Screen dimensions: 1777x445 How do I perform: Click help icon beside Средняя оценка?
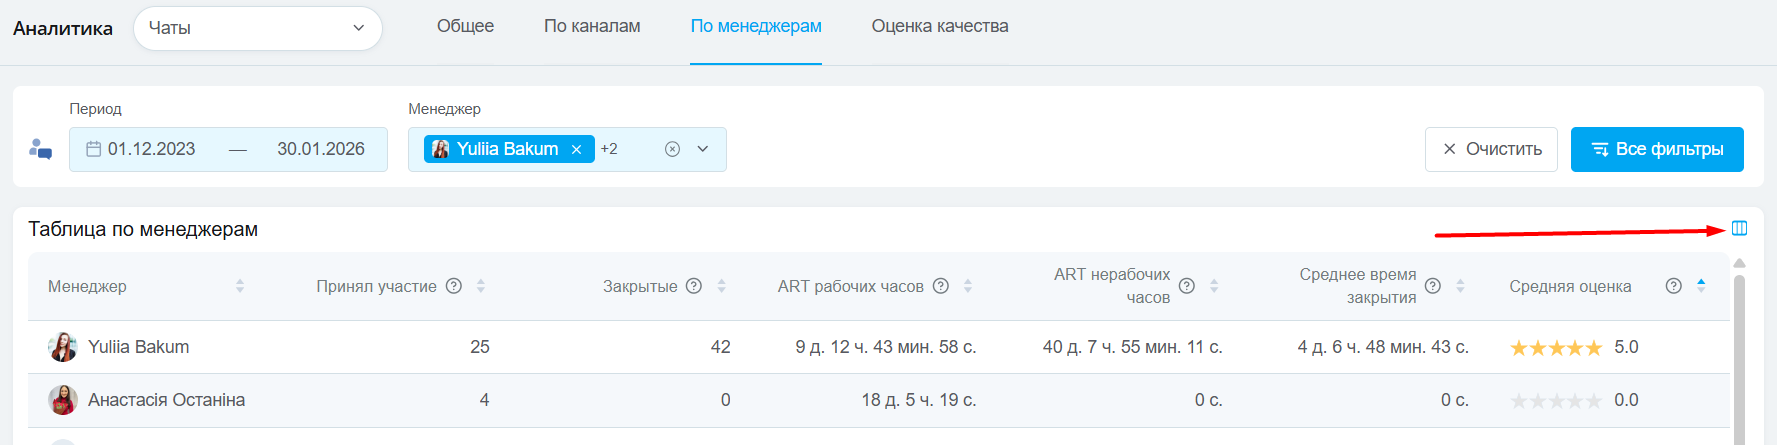point(1673,286)
